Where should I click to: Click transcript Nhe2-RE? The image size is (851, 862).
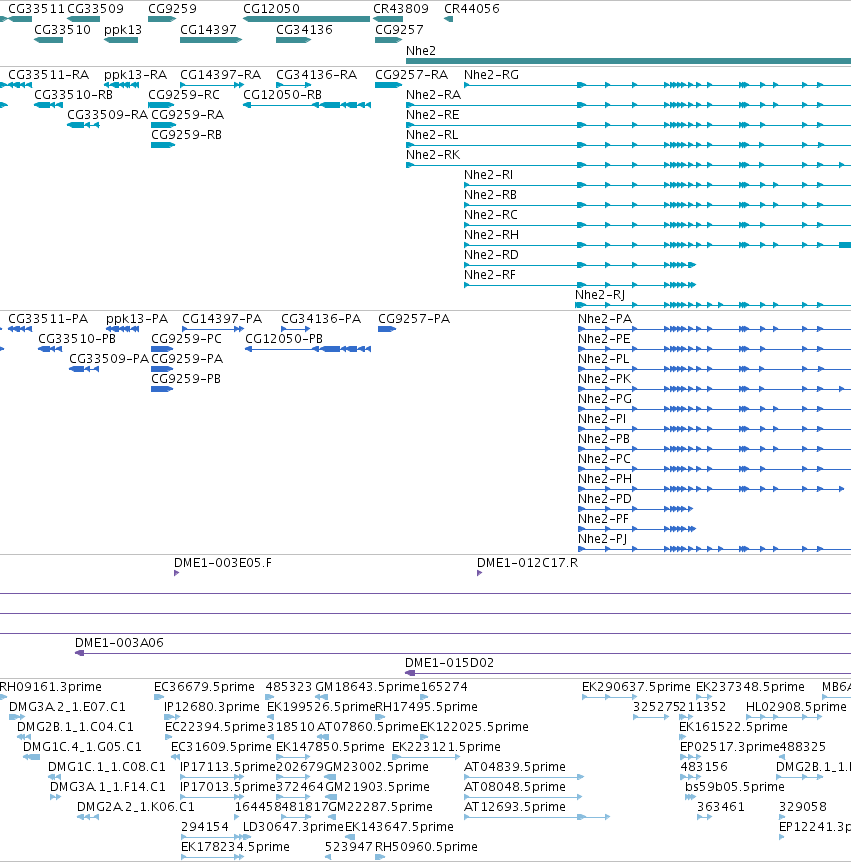433,115
